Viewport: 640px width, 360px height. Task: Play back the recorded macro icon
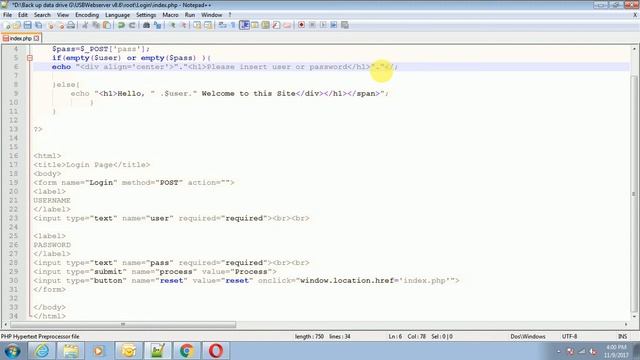click(x=323, y=25)
